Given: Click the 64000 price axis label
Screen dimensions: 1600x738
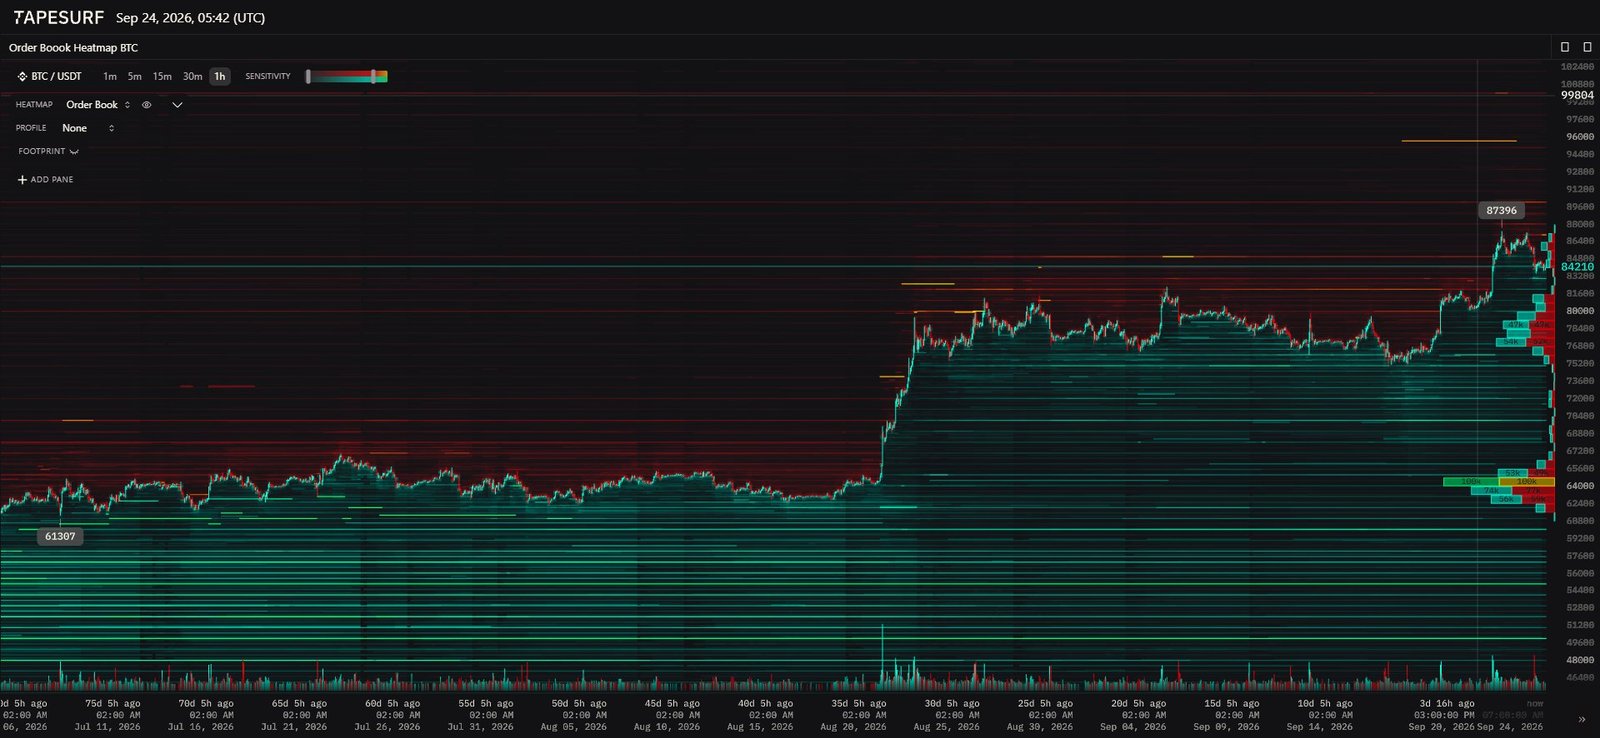Looking at the screenshot, I should (1580, 486).
